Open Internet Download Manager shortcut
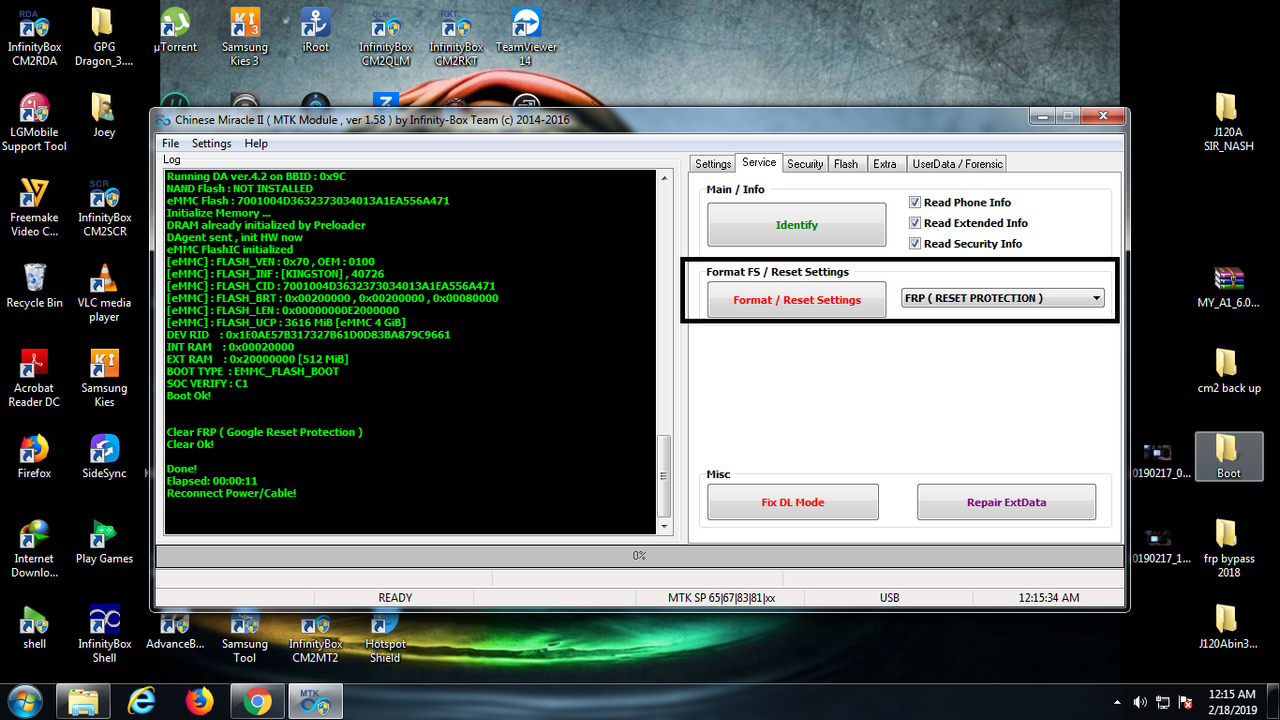 pos(34,547)
